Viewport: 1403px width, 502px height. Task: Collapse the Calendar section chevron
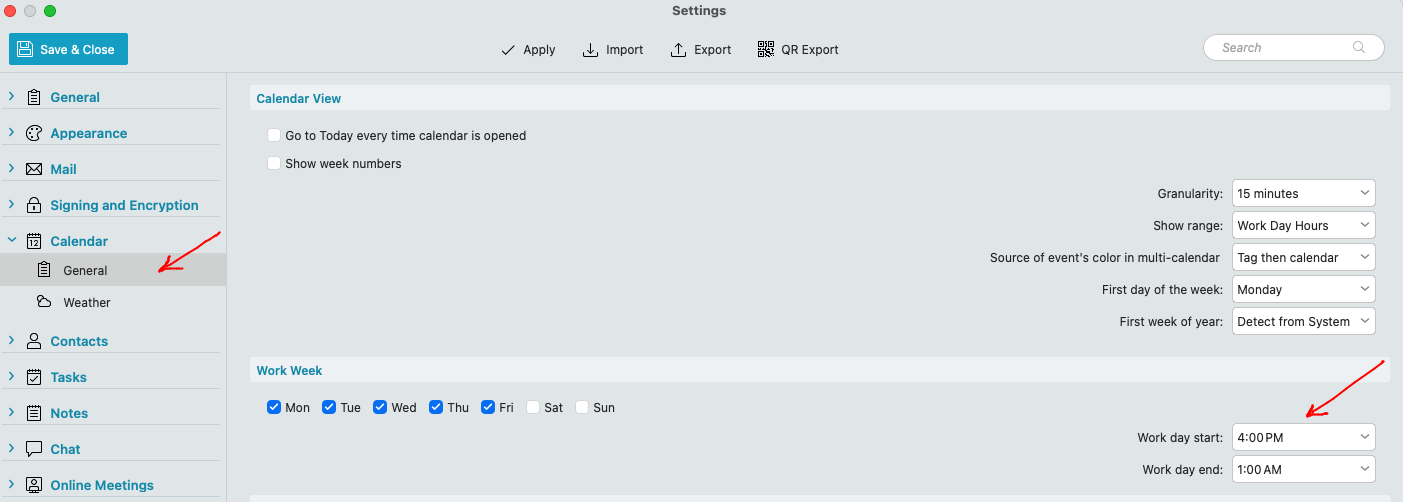[x=12, y=241]
